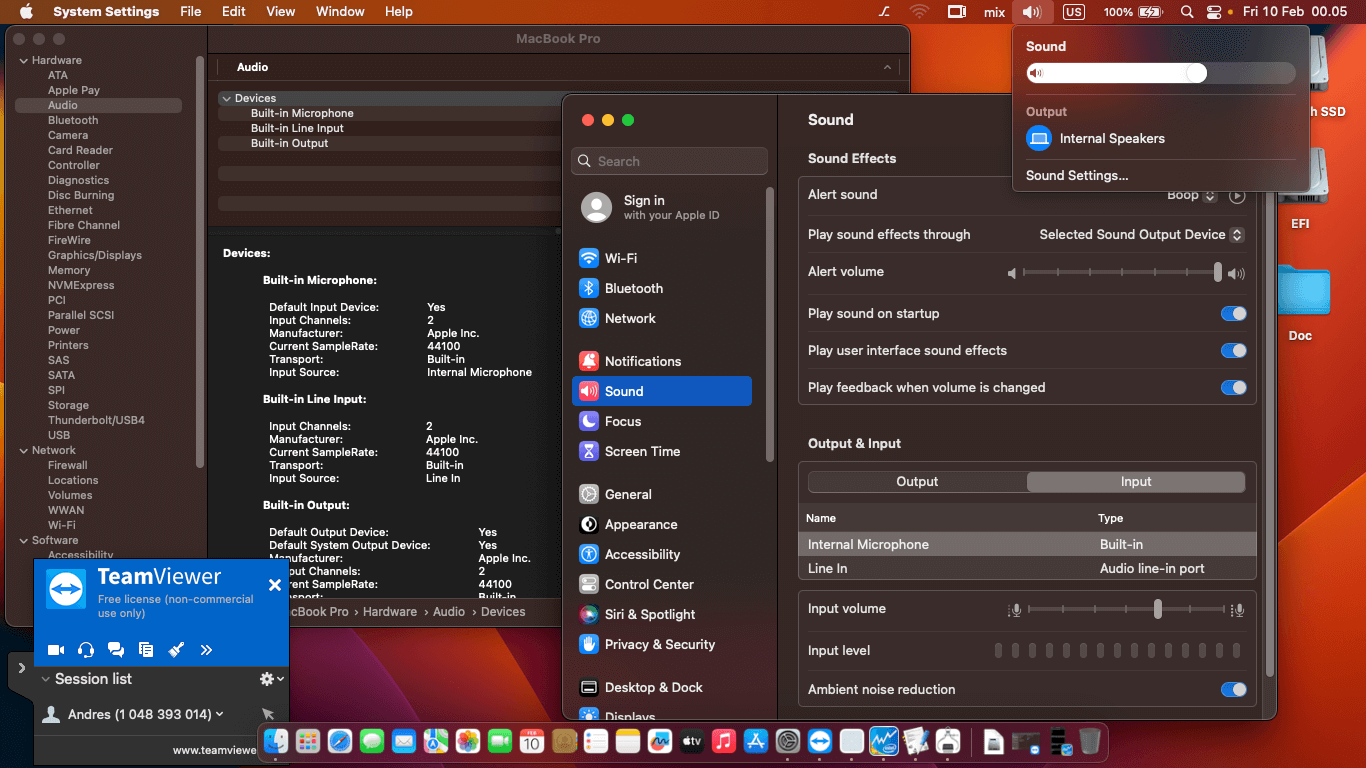
Task: Select the Input tab
Action: click(x=1136, y=482)
